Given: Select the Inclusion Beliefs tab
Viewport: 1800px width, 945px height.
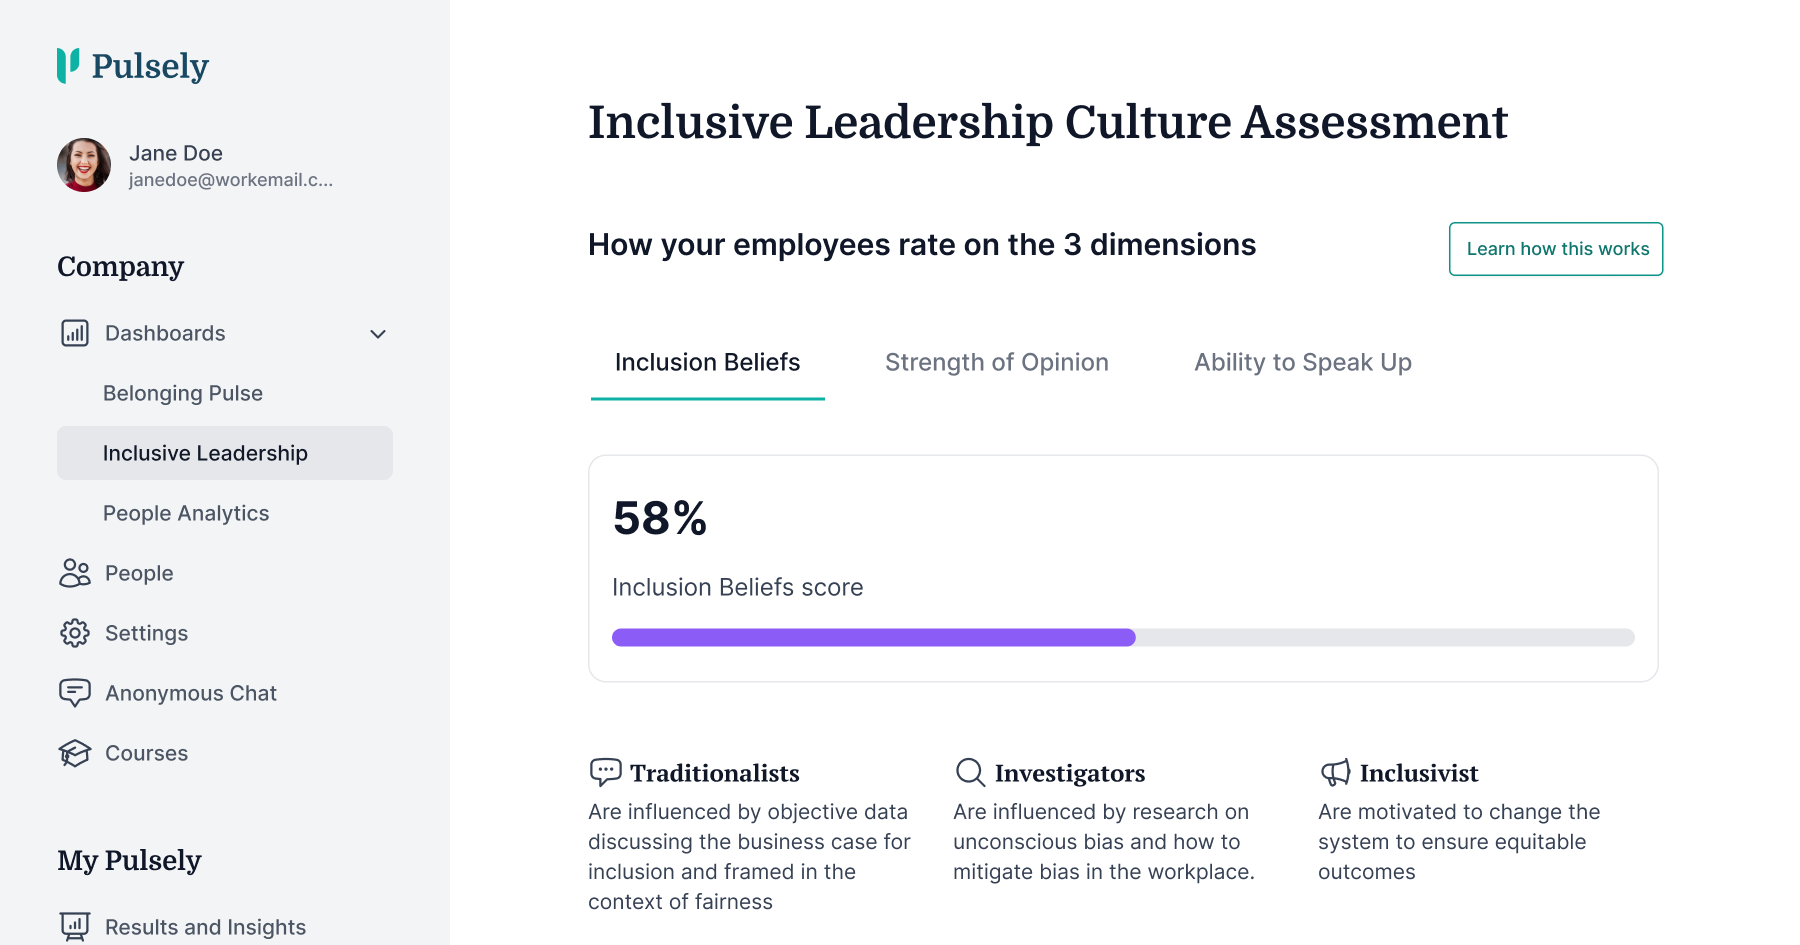Looking at the screenshot, I should coord(707,362).
